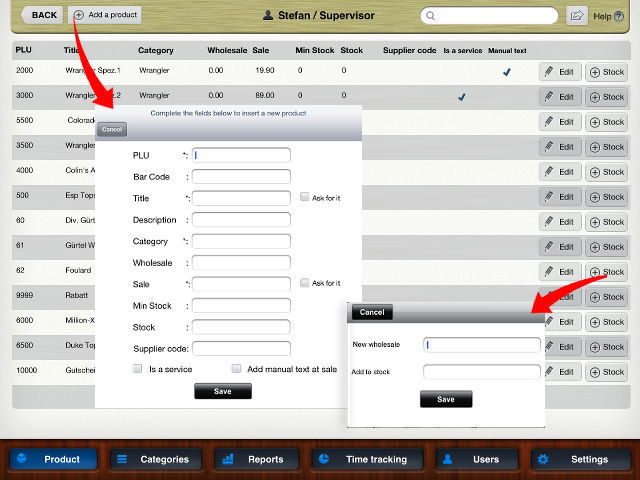Click the New wholesale input field

pos(481,345)
